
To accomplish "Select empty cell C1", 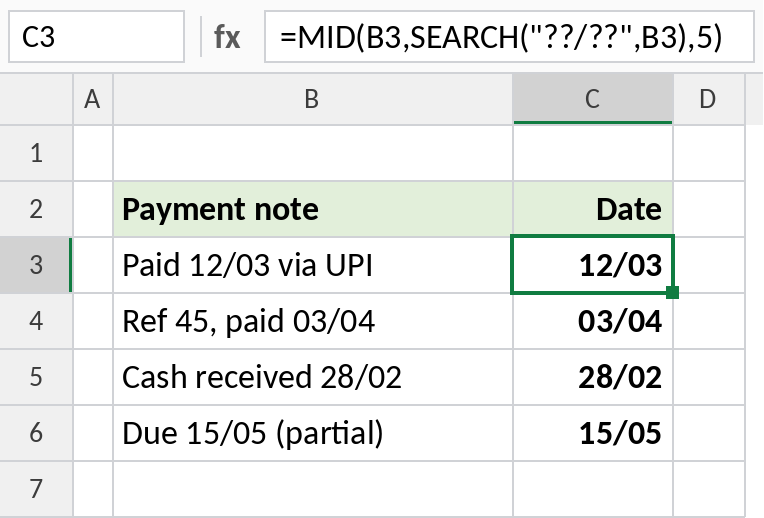I will pyautogui.click(x=593, y=153).
